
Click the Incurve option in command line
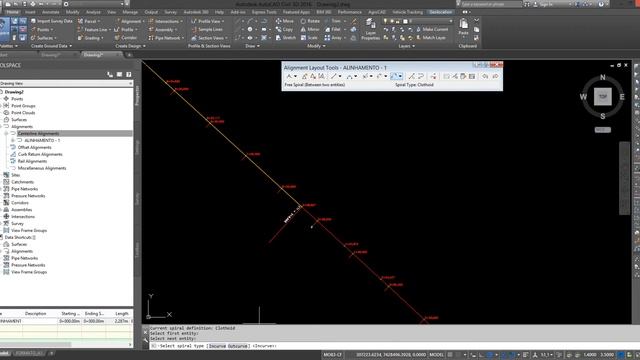click(x=218, y=346)
